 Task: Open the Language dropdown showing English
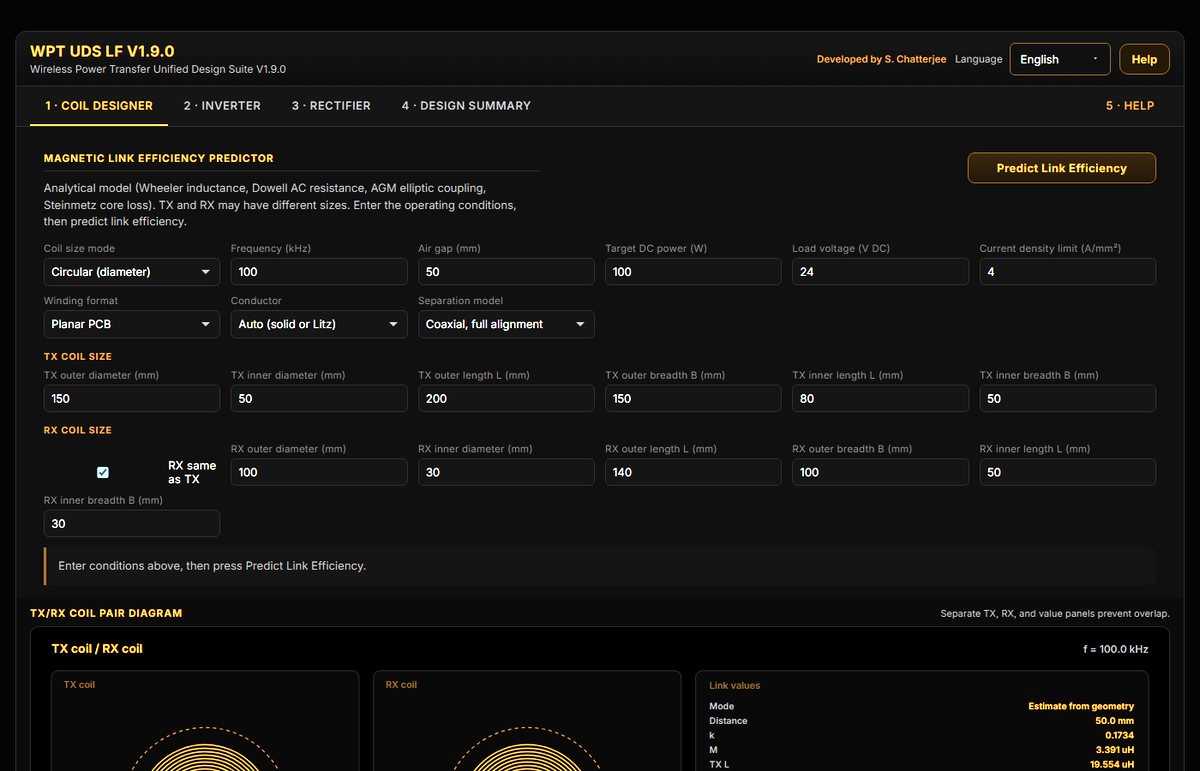(1060, 59)
